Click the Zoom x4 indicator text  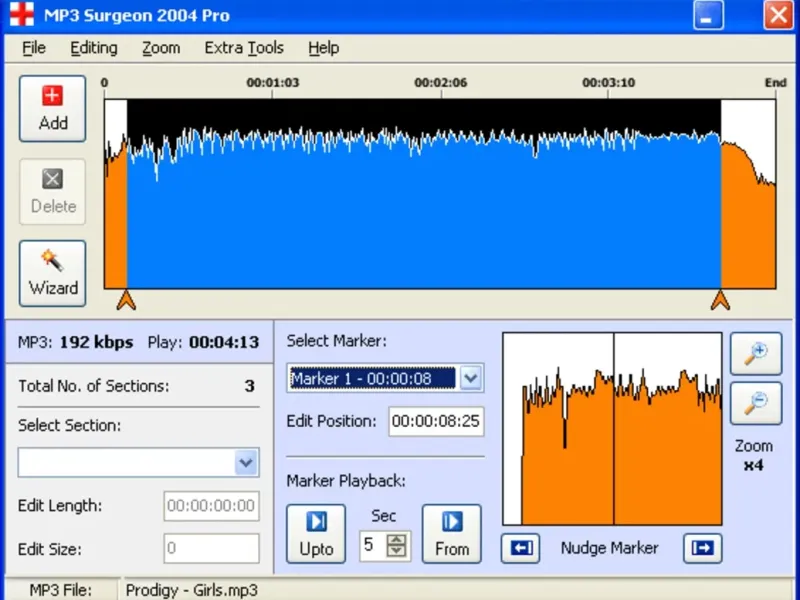coord(754,456)
